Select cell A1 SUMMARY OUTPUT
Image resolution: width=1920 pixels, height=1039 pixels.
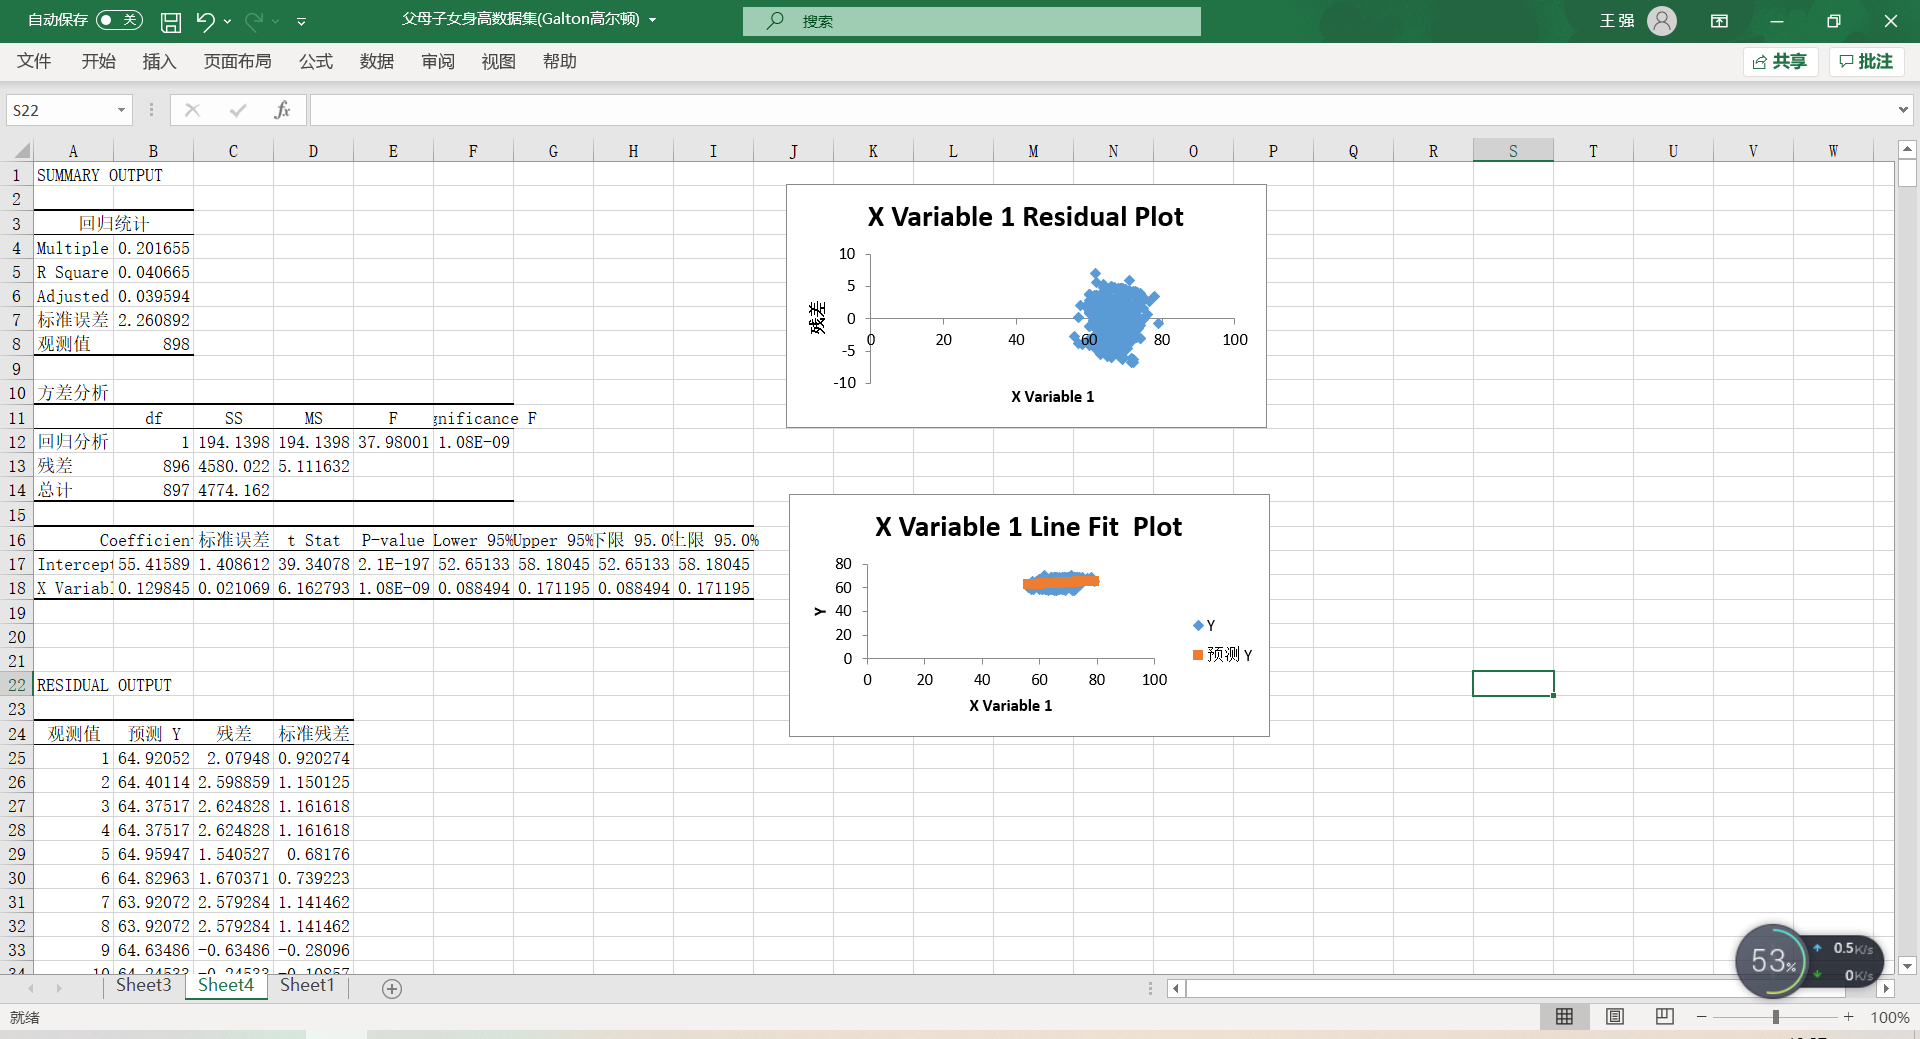[73, 175]
